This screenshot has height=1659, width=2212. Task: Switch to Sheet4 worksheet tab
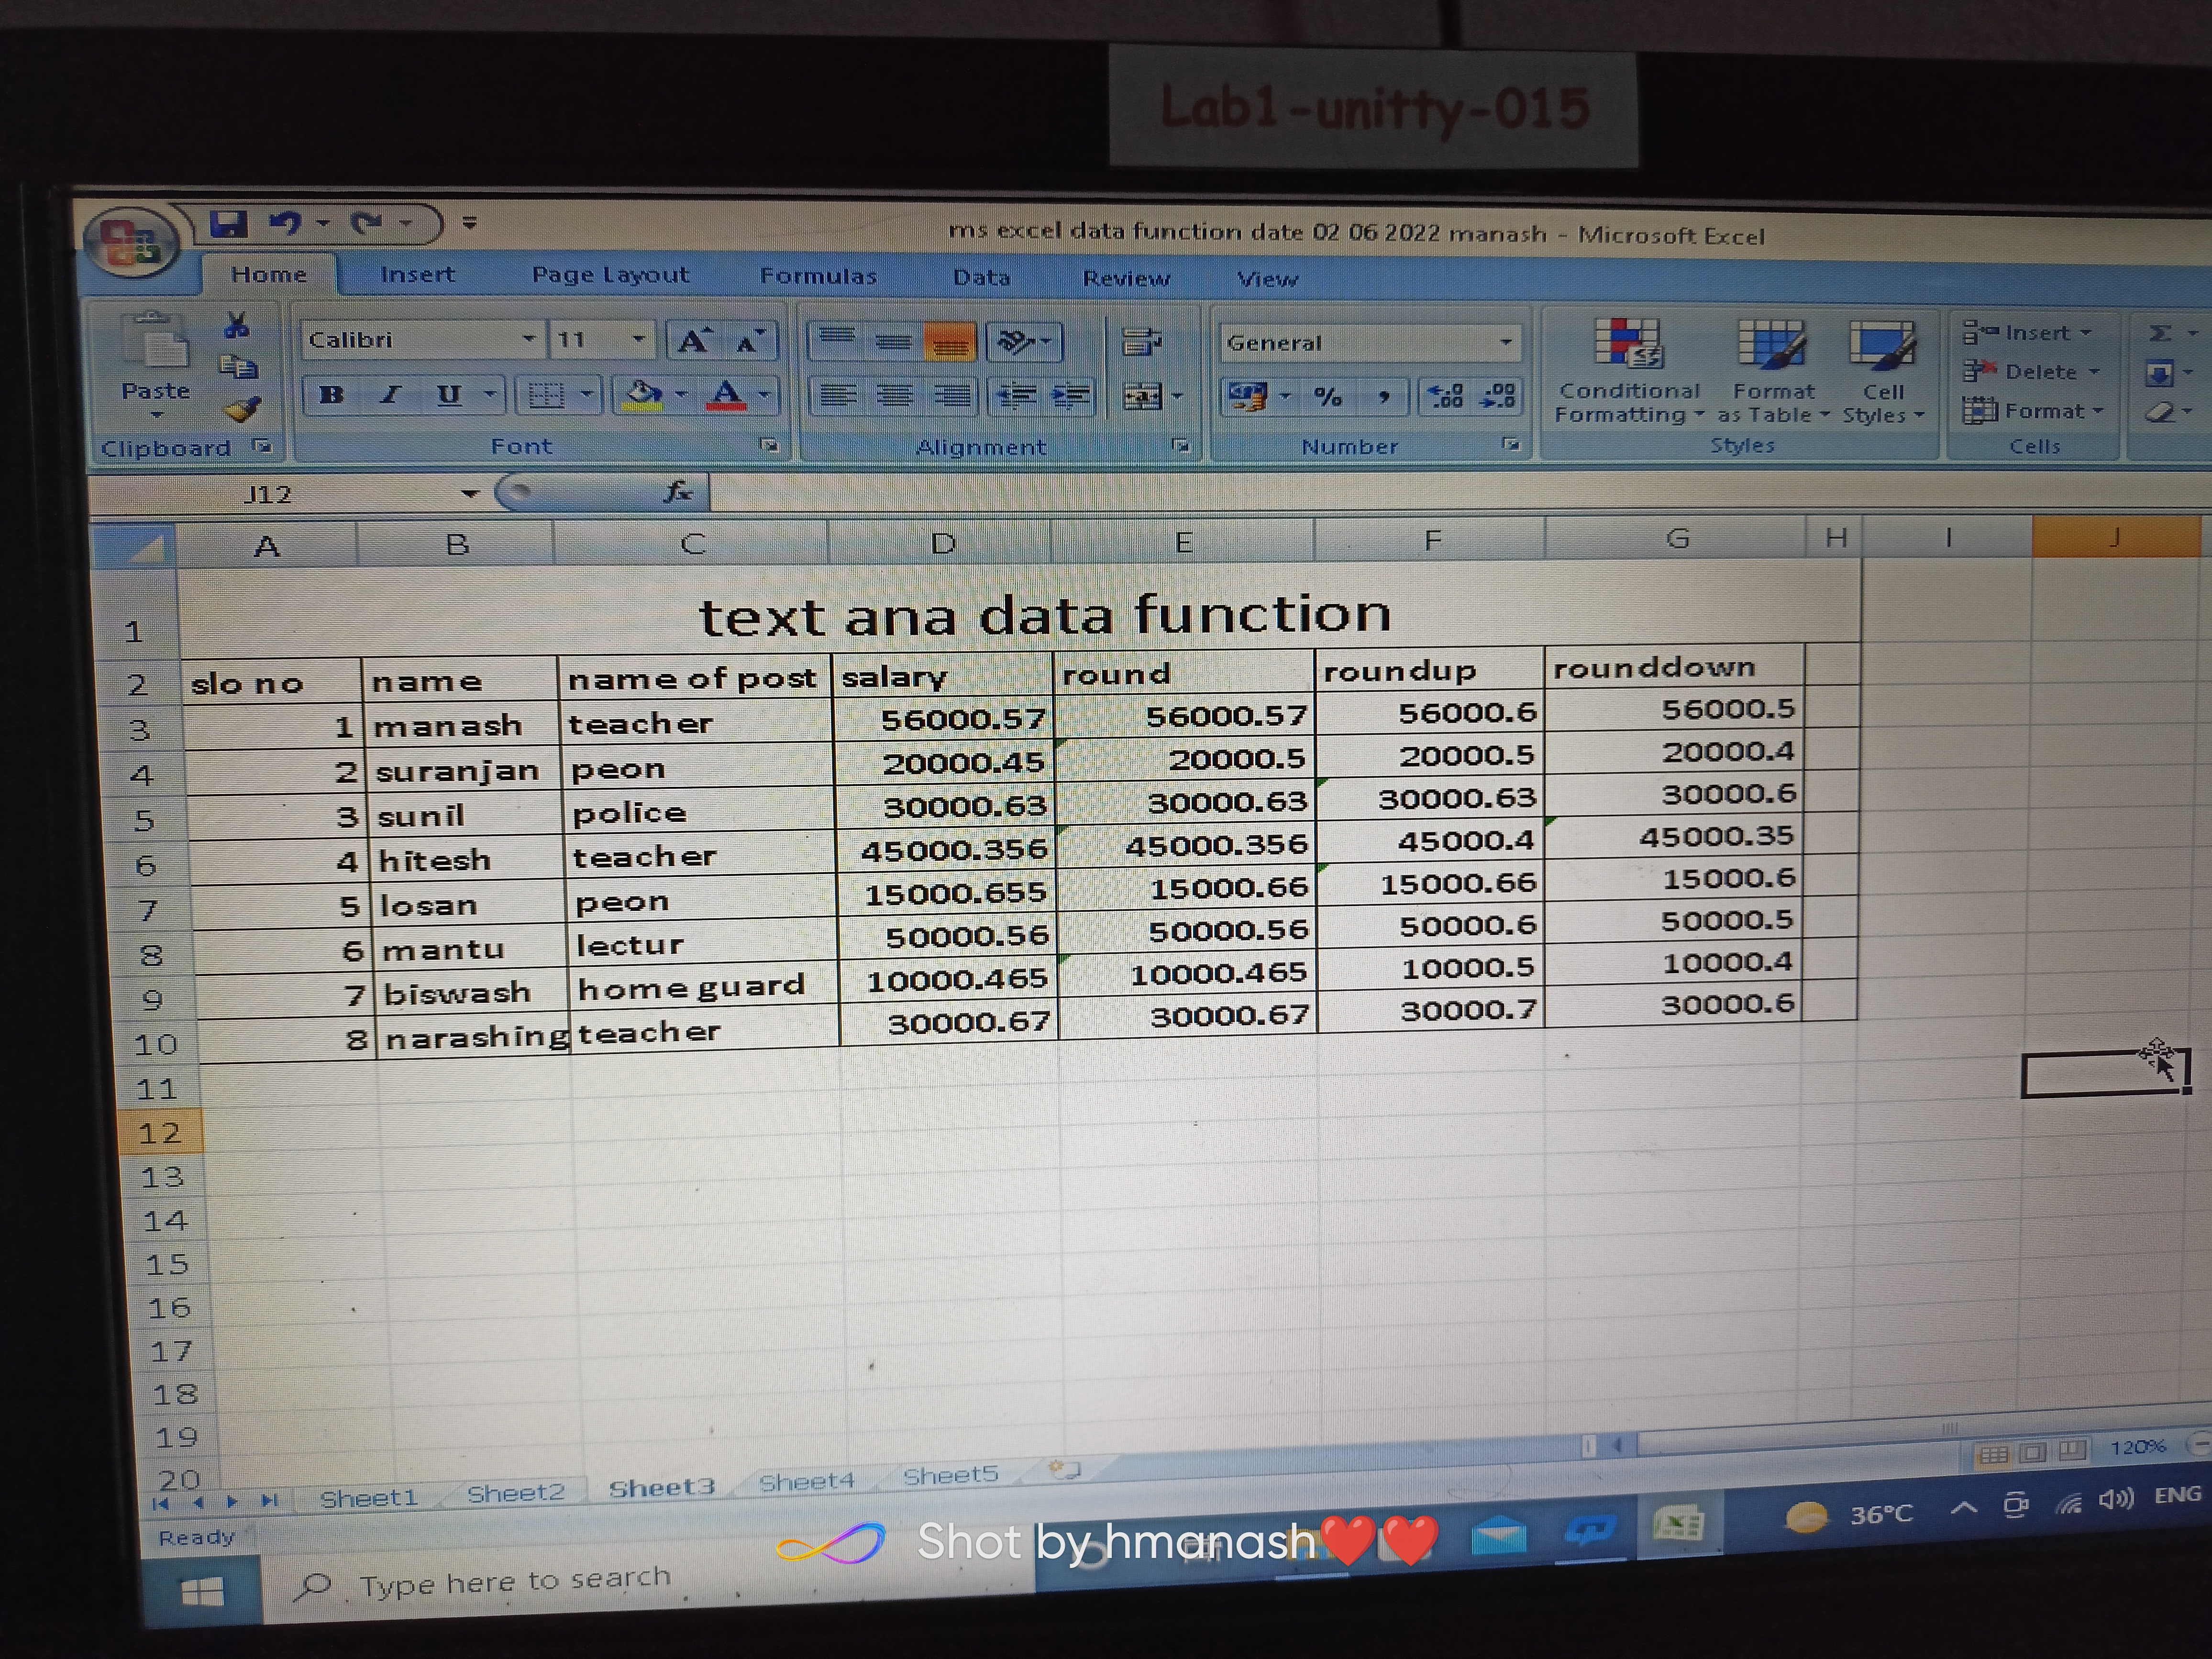[806, 1481]
